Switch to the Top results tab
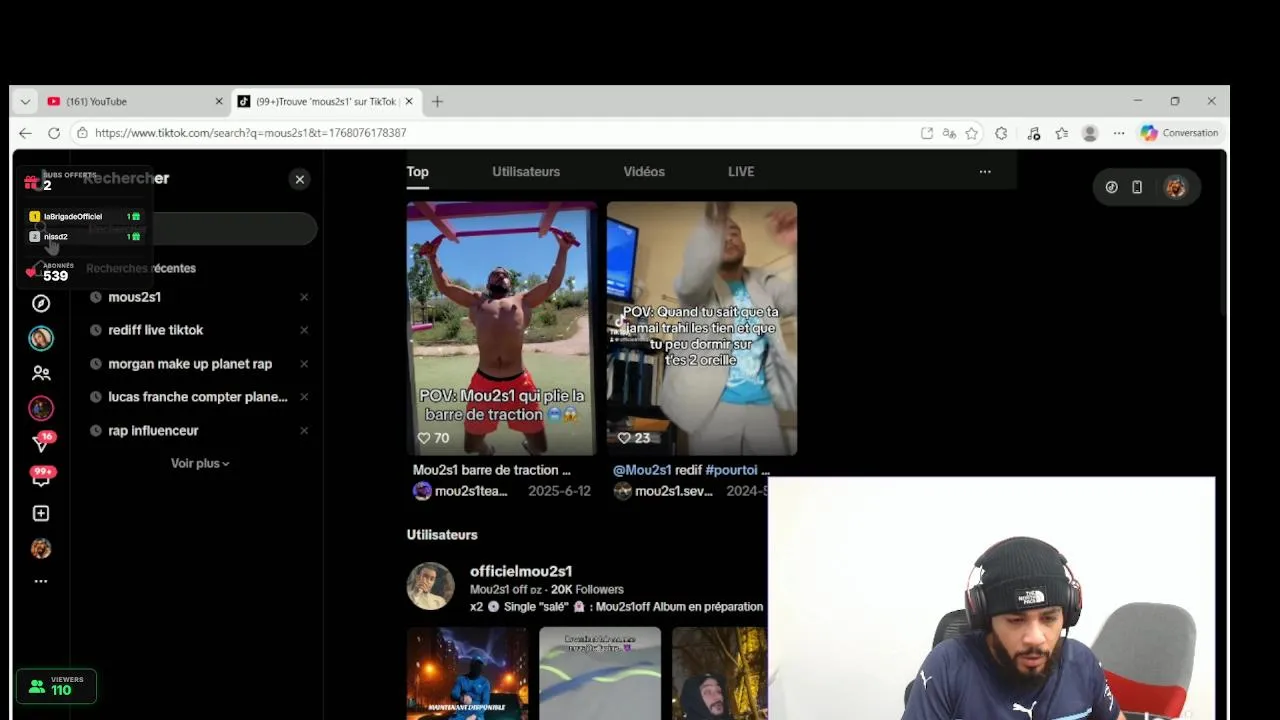The image size is (1280, 720). 417,172
